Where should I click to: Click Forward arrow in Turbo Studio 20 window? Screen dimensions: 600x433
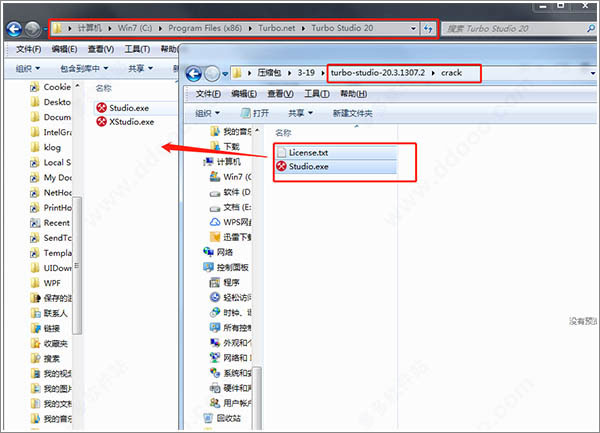33,29
